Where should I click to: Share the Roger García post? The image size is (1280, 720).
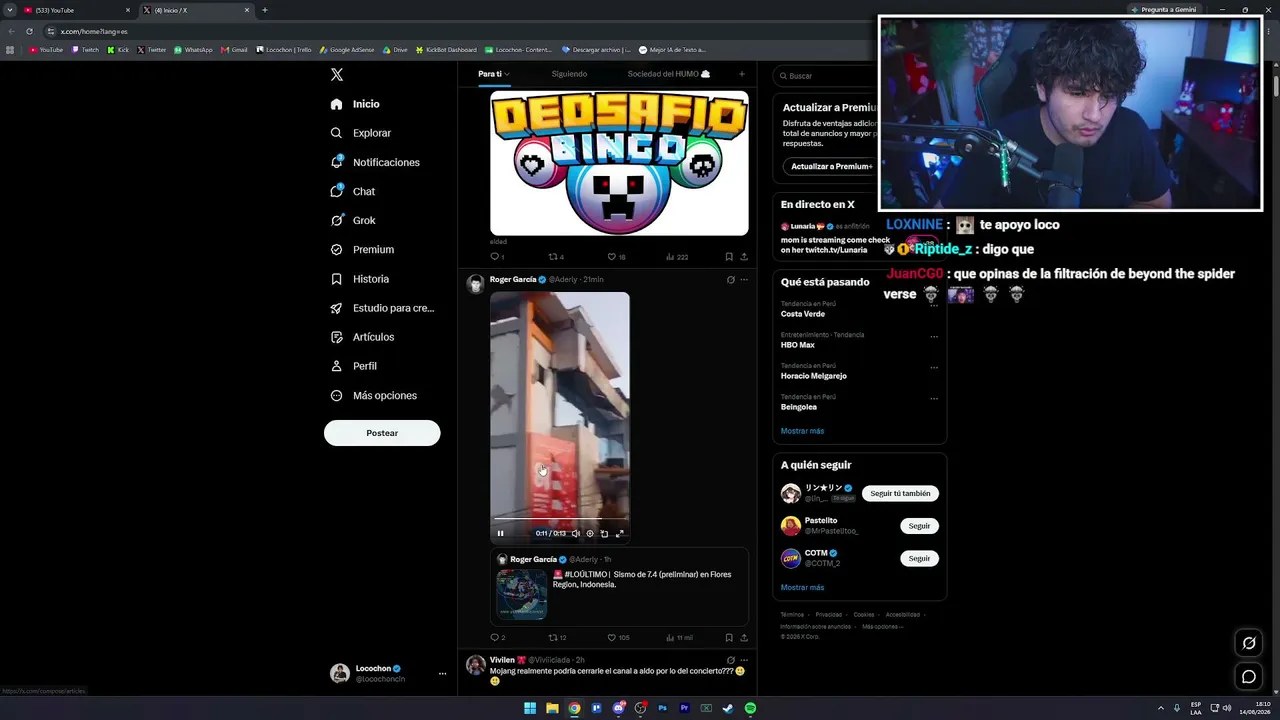coord(744,637)
